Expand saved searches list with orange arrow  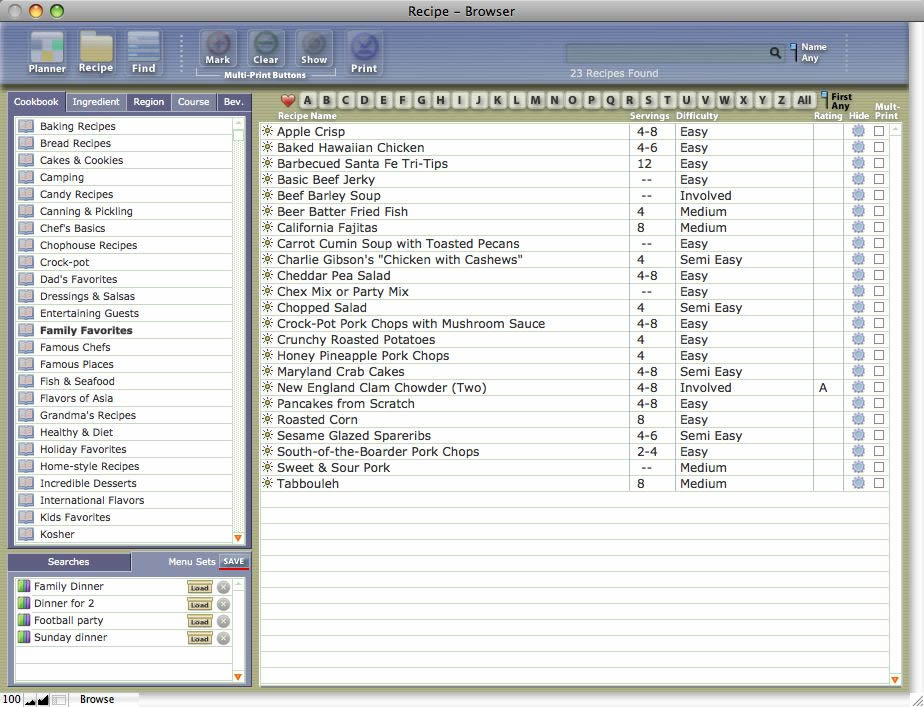point(238,677)
